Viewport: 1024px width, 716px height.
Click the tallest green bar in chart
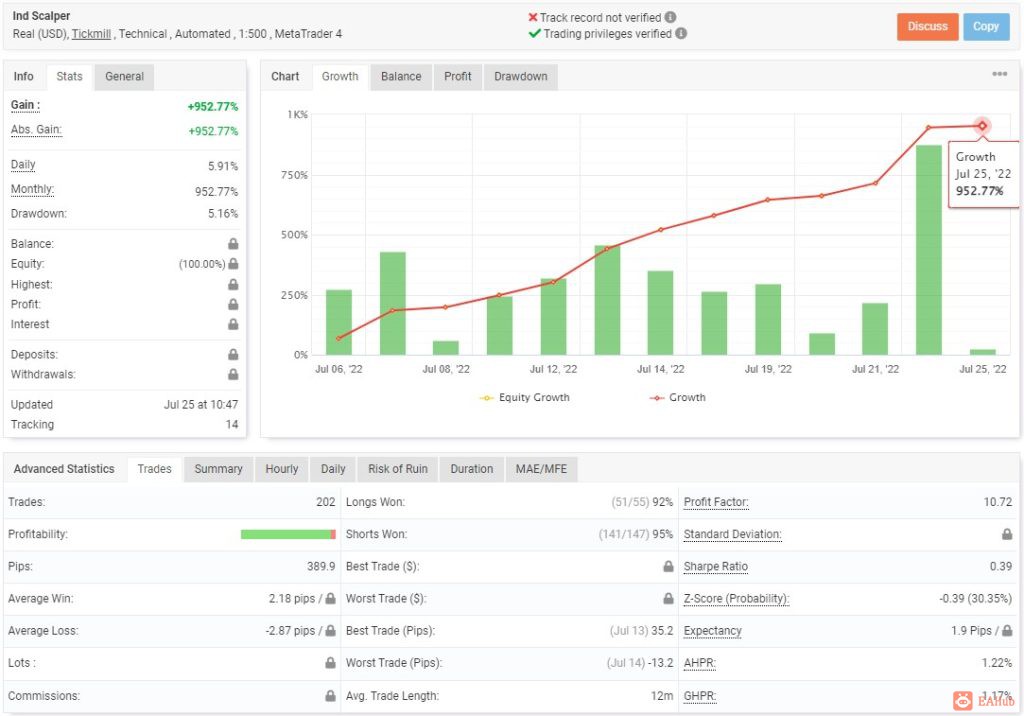[x=929, y=250]
